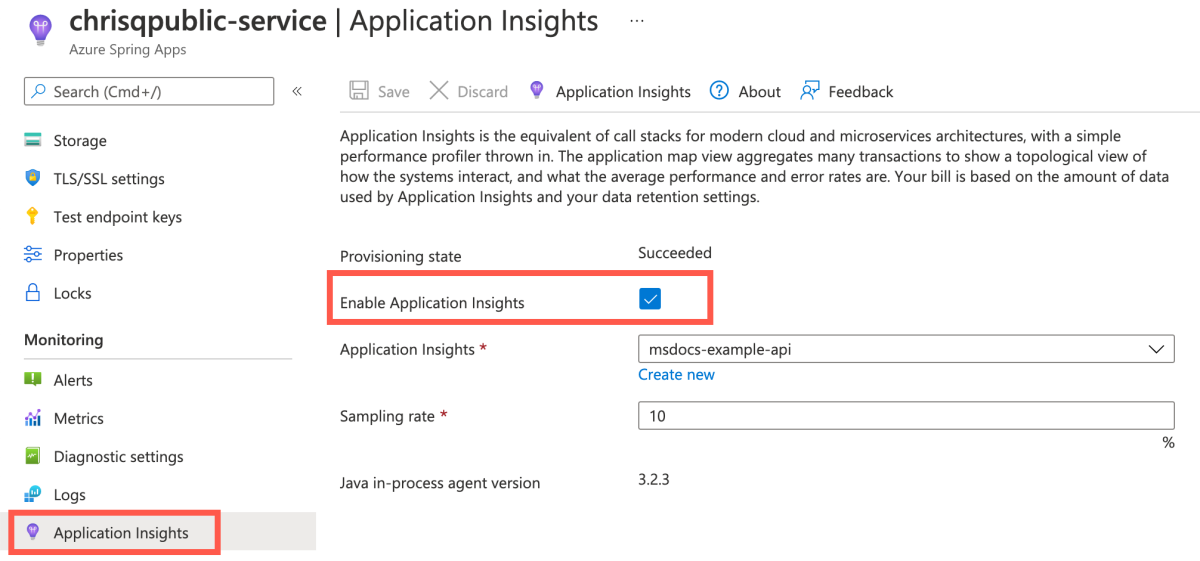Expand the msdocs-example-api dropdown
This screenshot has height=561, width=1200.
906,349
